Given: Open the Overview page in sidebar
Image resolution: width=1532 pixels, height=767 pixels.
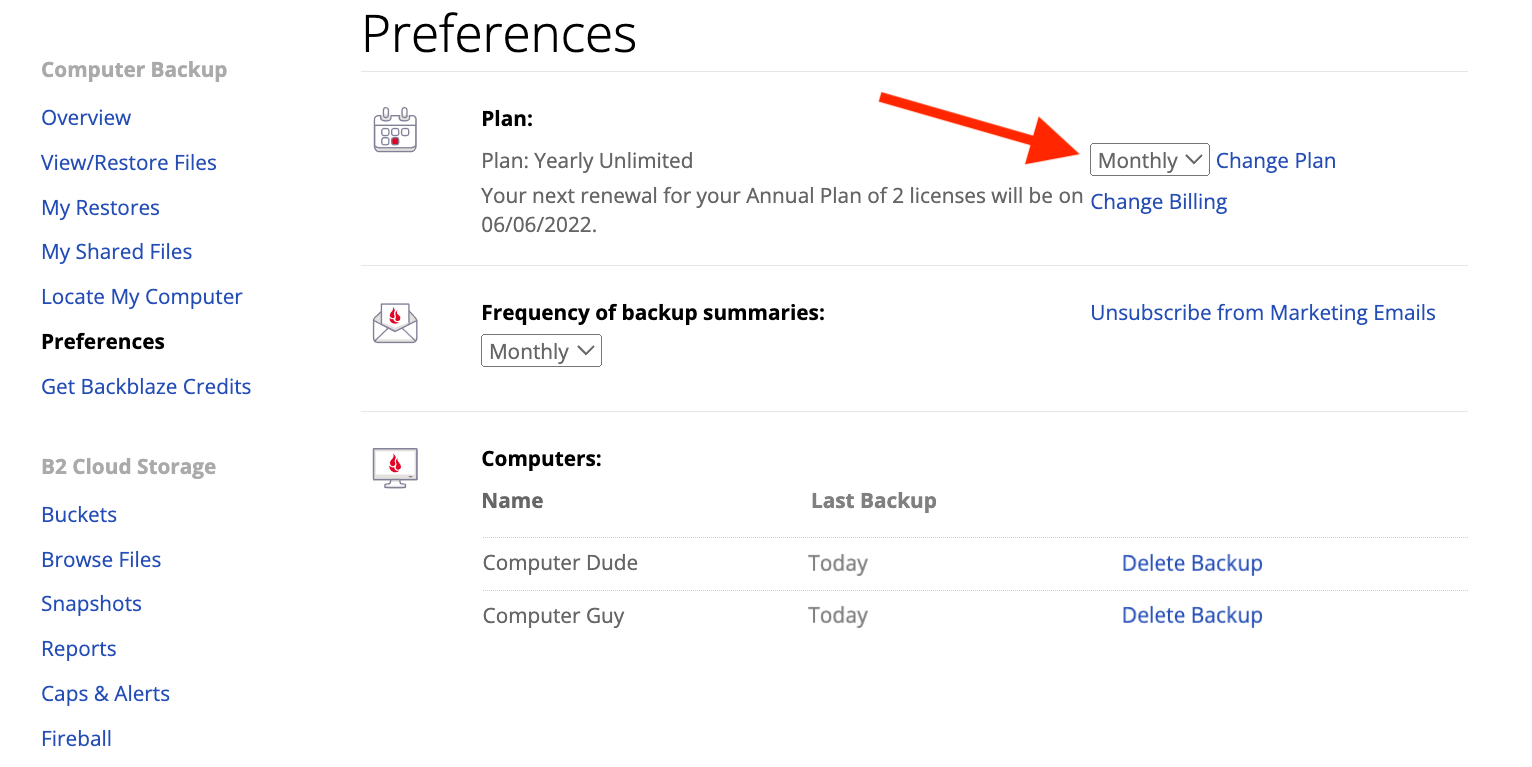Looking at the screenshot, I should tap(86, 118).
